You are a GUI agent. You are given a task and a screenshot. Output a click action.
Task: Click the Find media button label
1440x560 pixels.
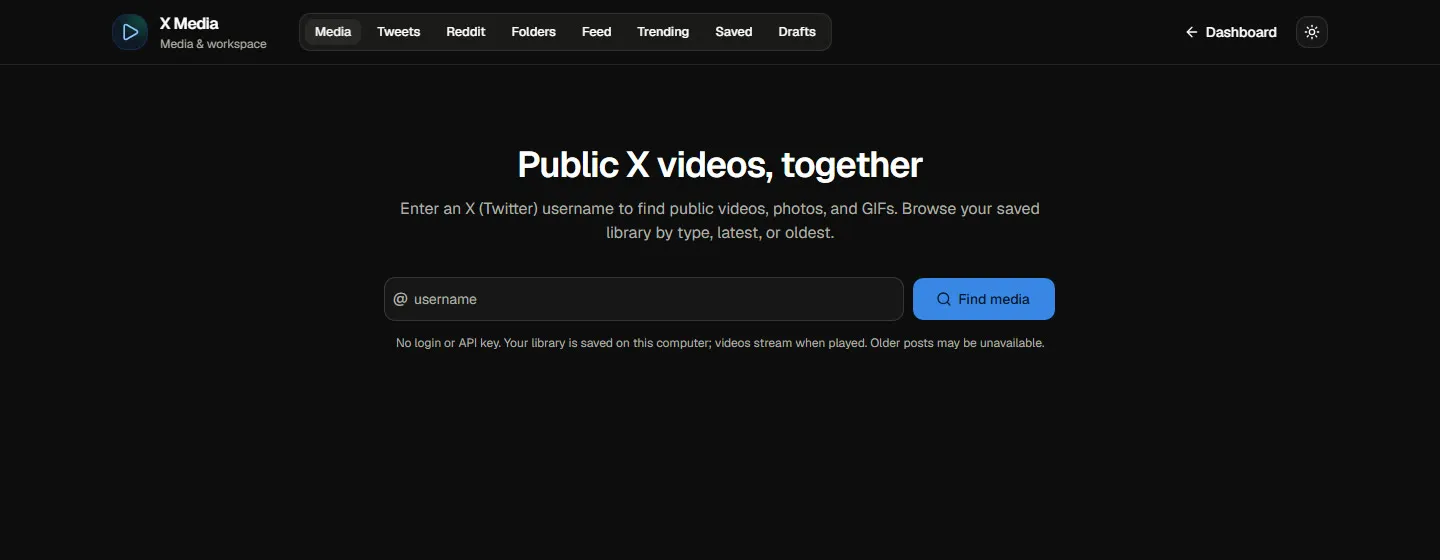(993, 299)
